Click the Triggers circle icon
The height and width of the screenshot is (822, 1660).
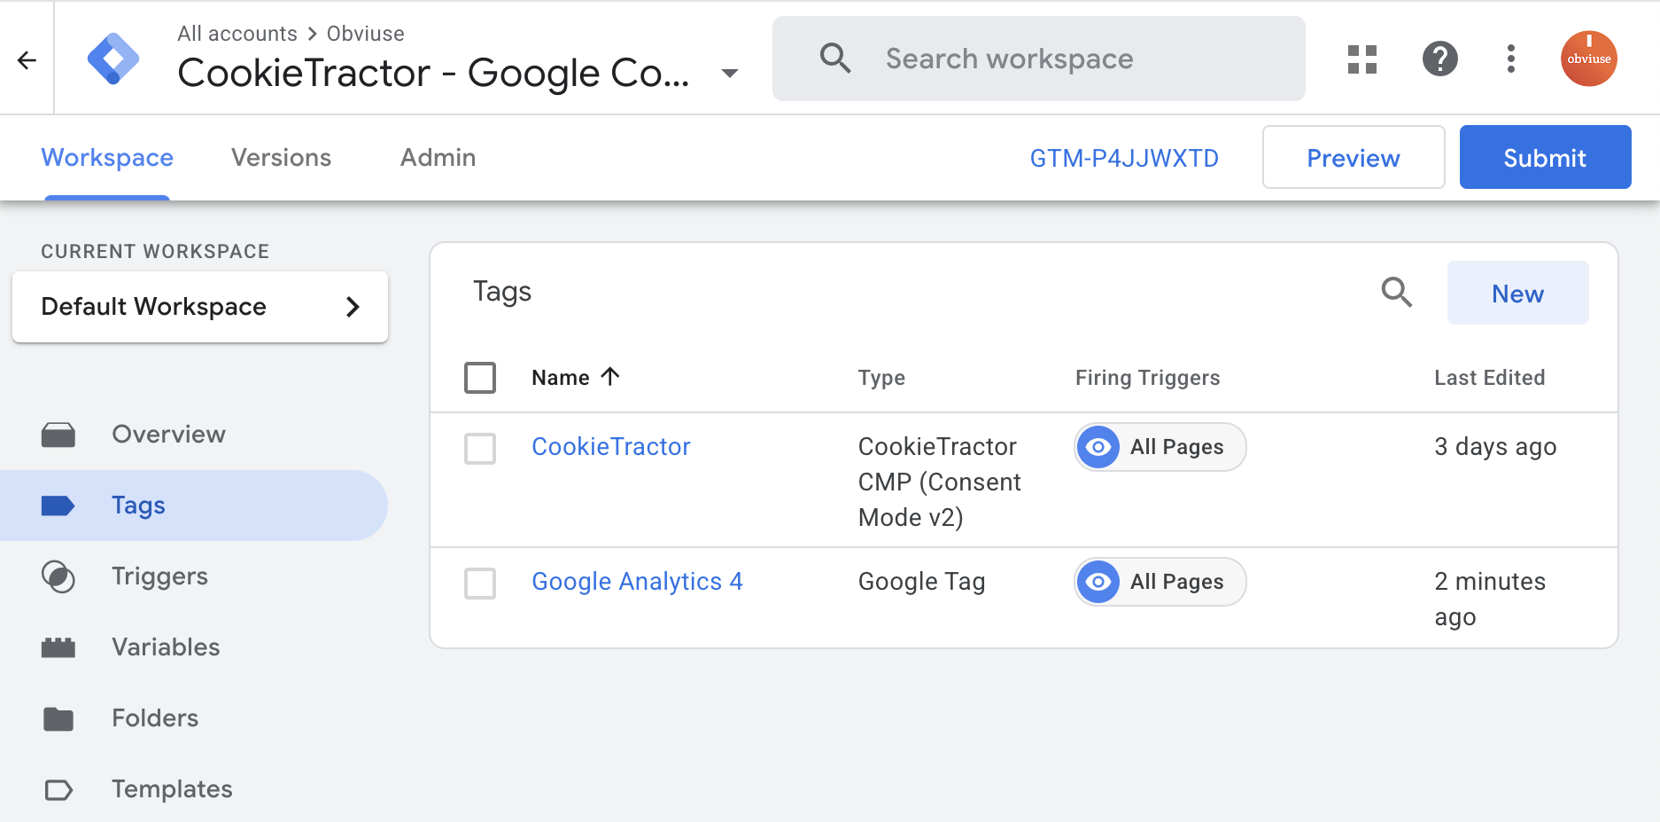(x=58, y=577)
